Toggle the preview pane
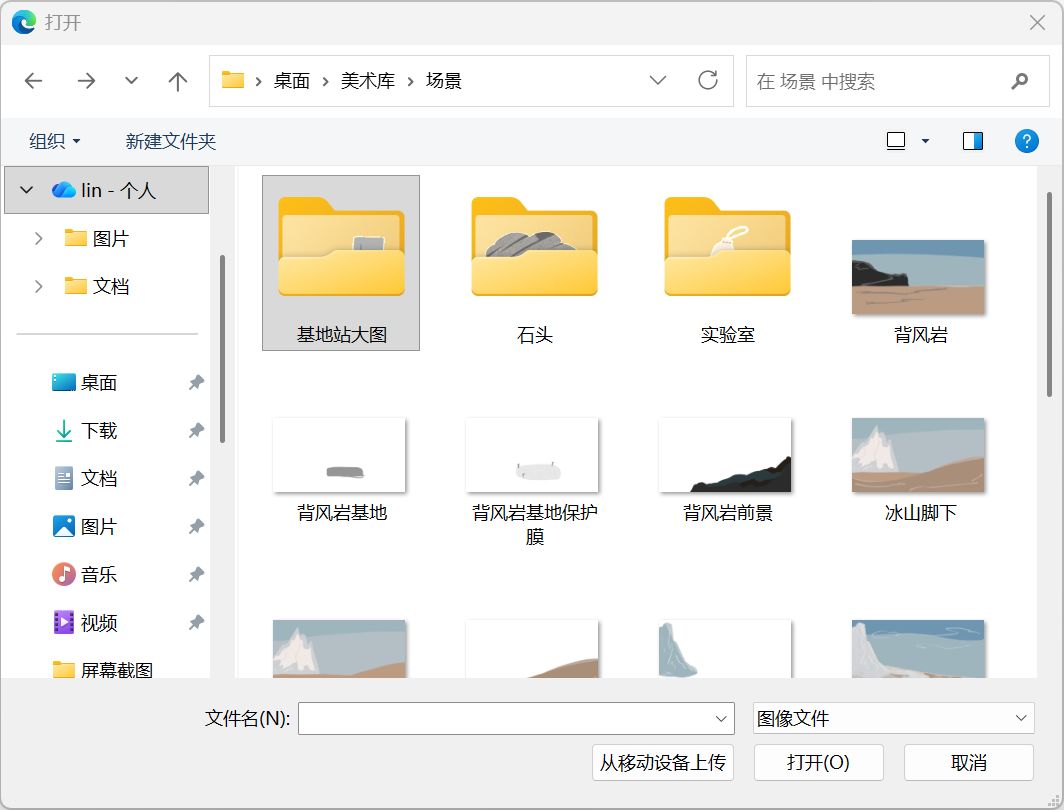This screenshot has height=810, width=1064. tap(973, 141)
